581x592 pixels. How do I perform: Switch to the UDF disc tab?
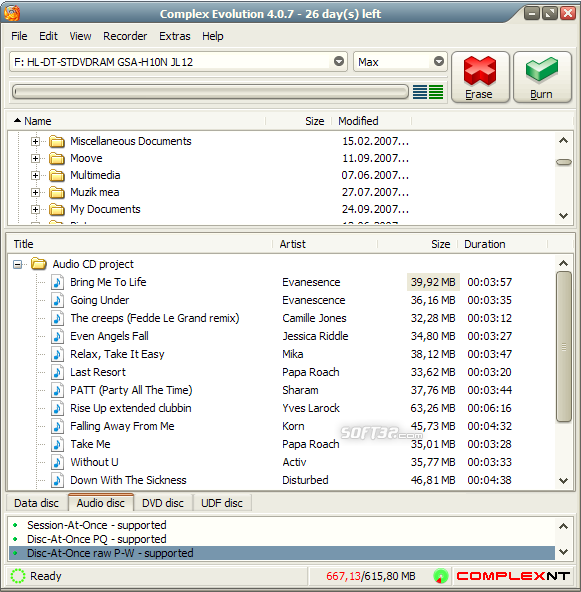(222, 503)
